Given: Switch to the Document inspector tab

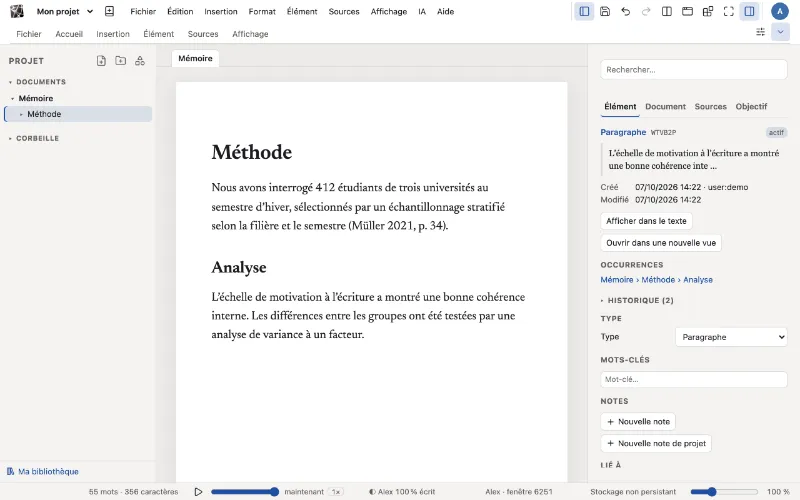Looking at the screenshot, I should (665, 107).
